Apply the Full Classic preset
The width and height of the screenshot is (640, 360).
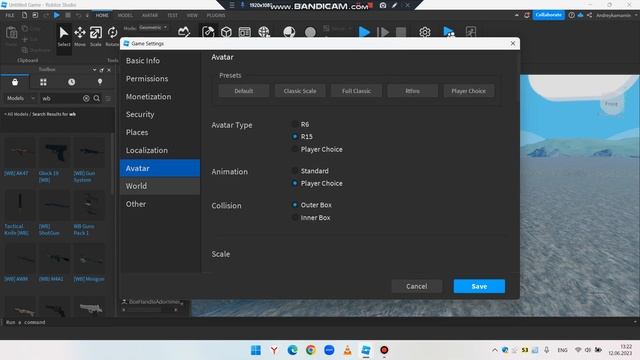pos(356,91)
